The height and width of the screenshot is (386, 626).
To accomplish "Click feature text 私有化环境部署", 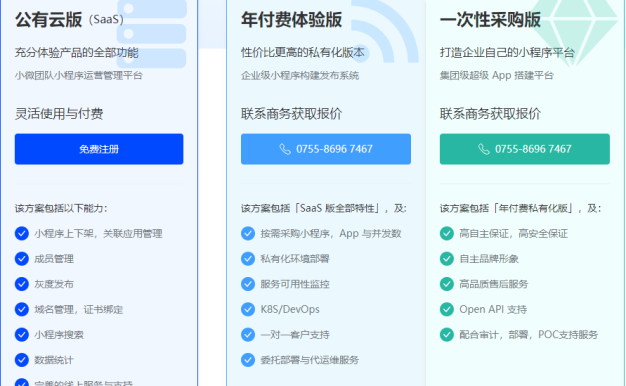I will (295, 259).
